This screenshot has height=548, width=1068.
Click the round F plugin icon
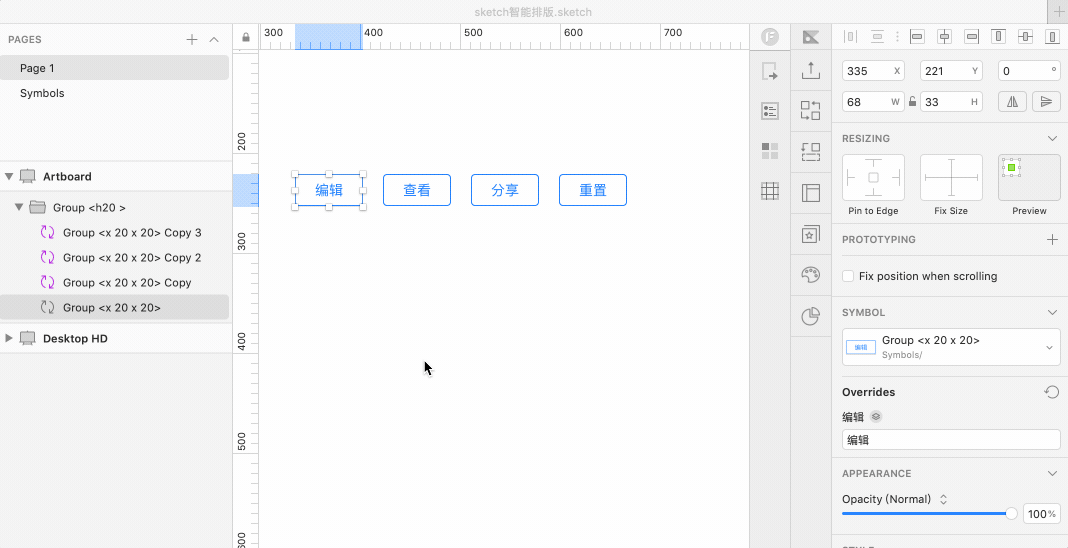770,37
